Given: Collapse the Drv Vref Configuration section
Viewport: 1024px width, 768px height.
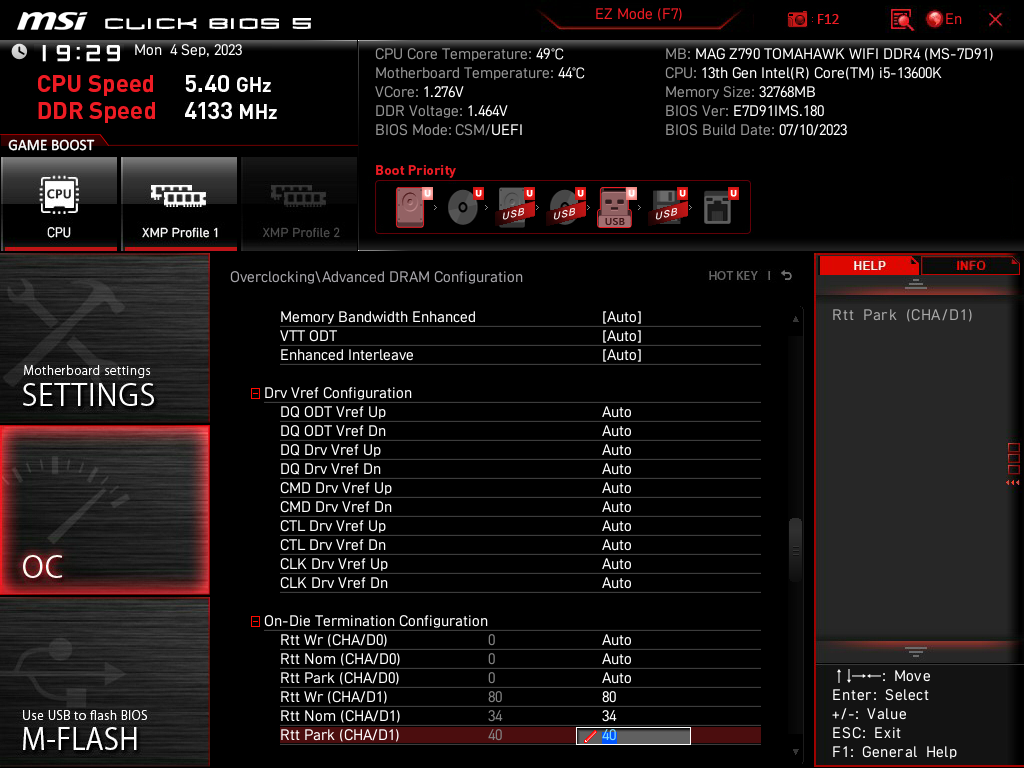Looking at the screenshot, I should [255, 393].
